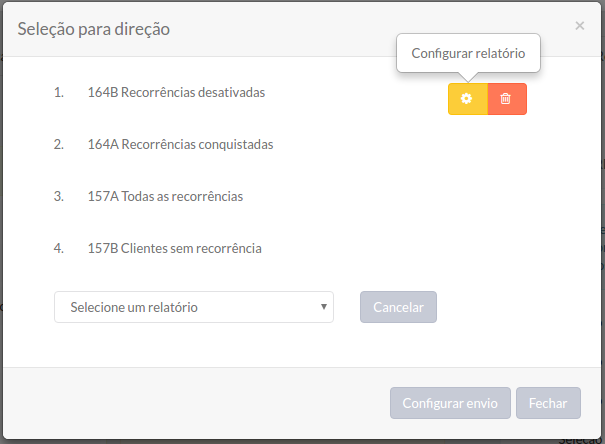Click the empty footer area beside Configurar envio
The image size is (605, 444).
point(193,403)
